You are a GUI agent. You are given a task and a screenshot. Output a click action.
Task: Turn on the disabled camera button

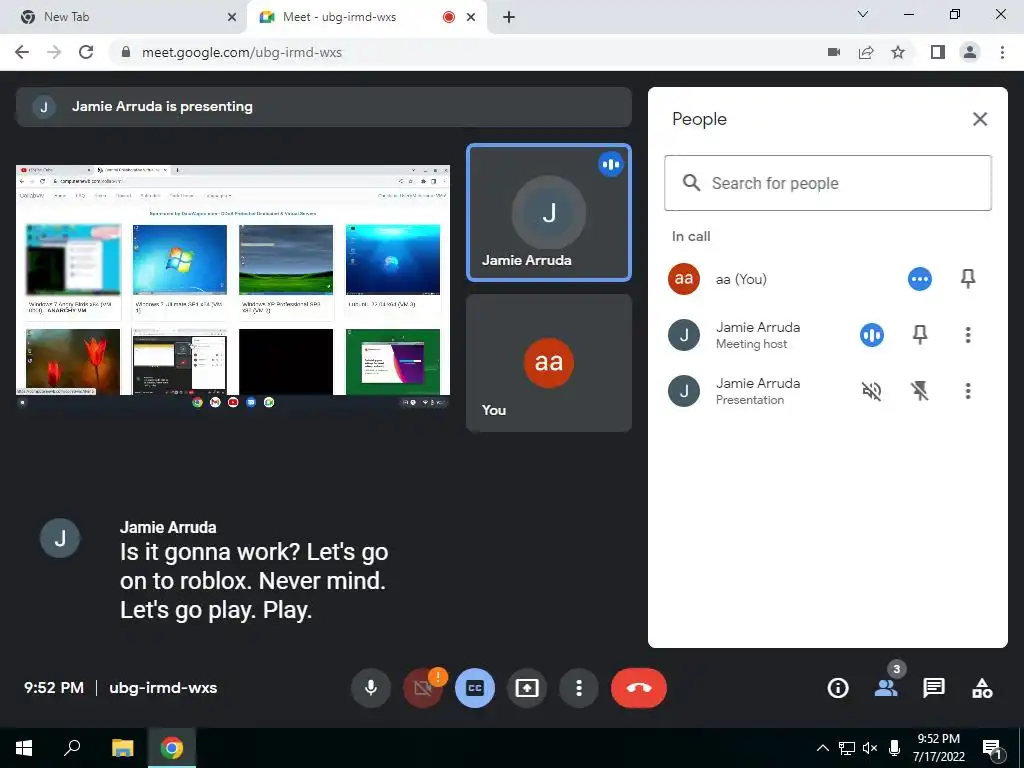423,688
